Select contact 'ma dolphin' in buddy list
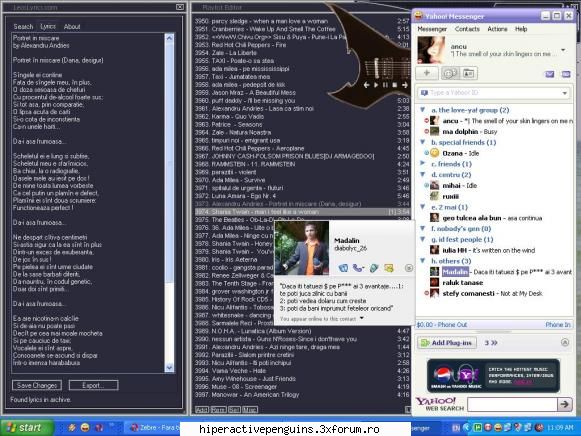This screenshot has width=581, height=436. click(x=460, y=132)
